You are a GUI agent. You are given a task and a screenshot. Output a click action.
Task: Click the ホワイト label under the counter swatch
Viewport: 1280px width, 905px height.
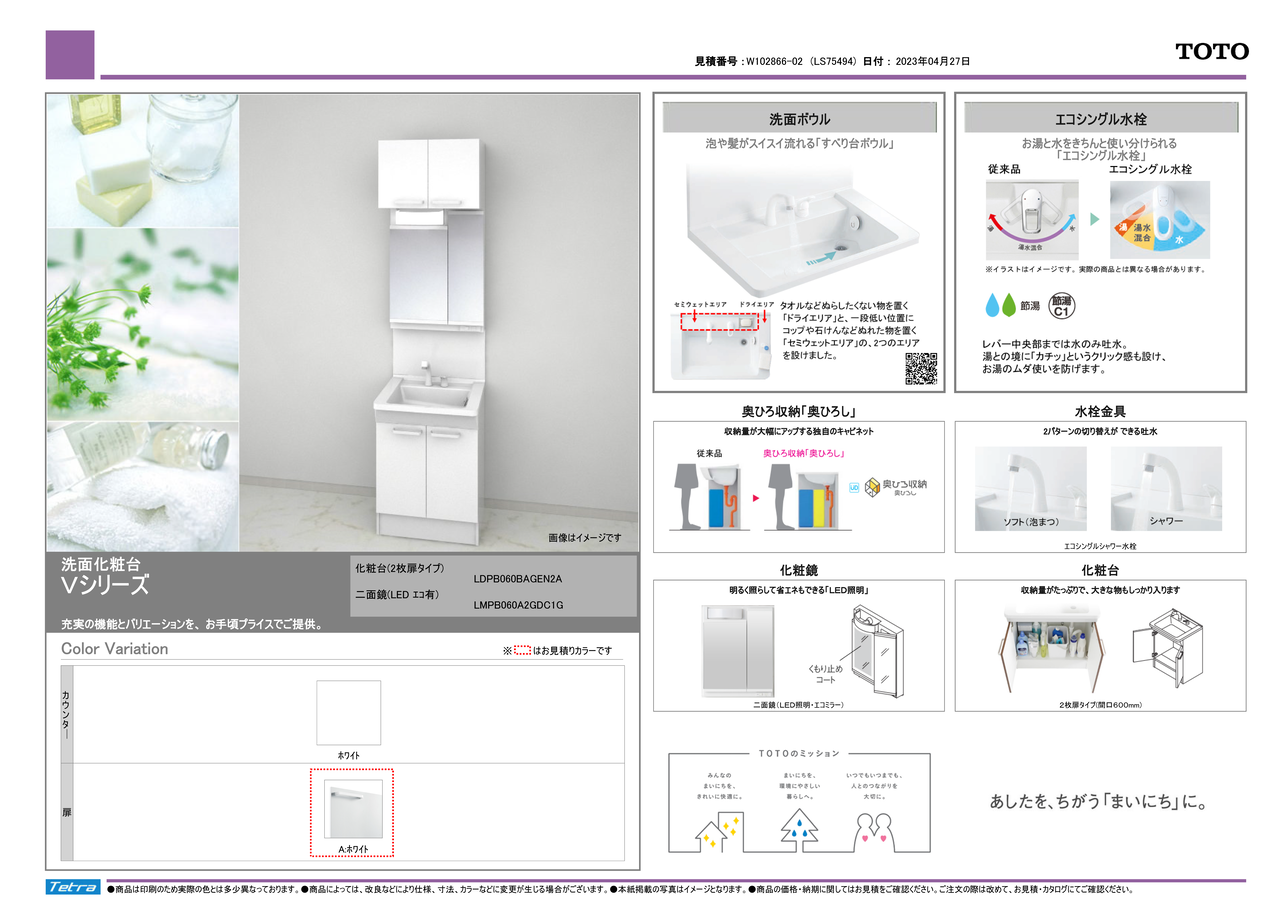pos(348,755)
